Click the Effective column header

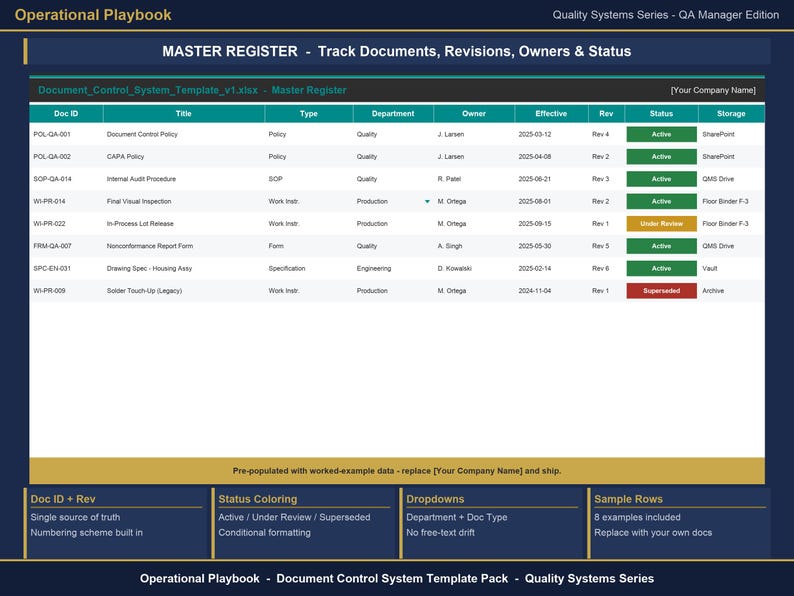coord(551,113)
